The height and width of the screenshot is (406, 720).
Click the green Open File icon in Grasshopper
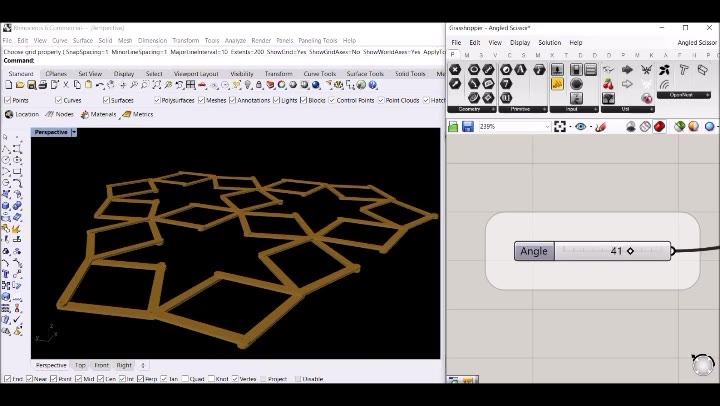[453, 126]
